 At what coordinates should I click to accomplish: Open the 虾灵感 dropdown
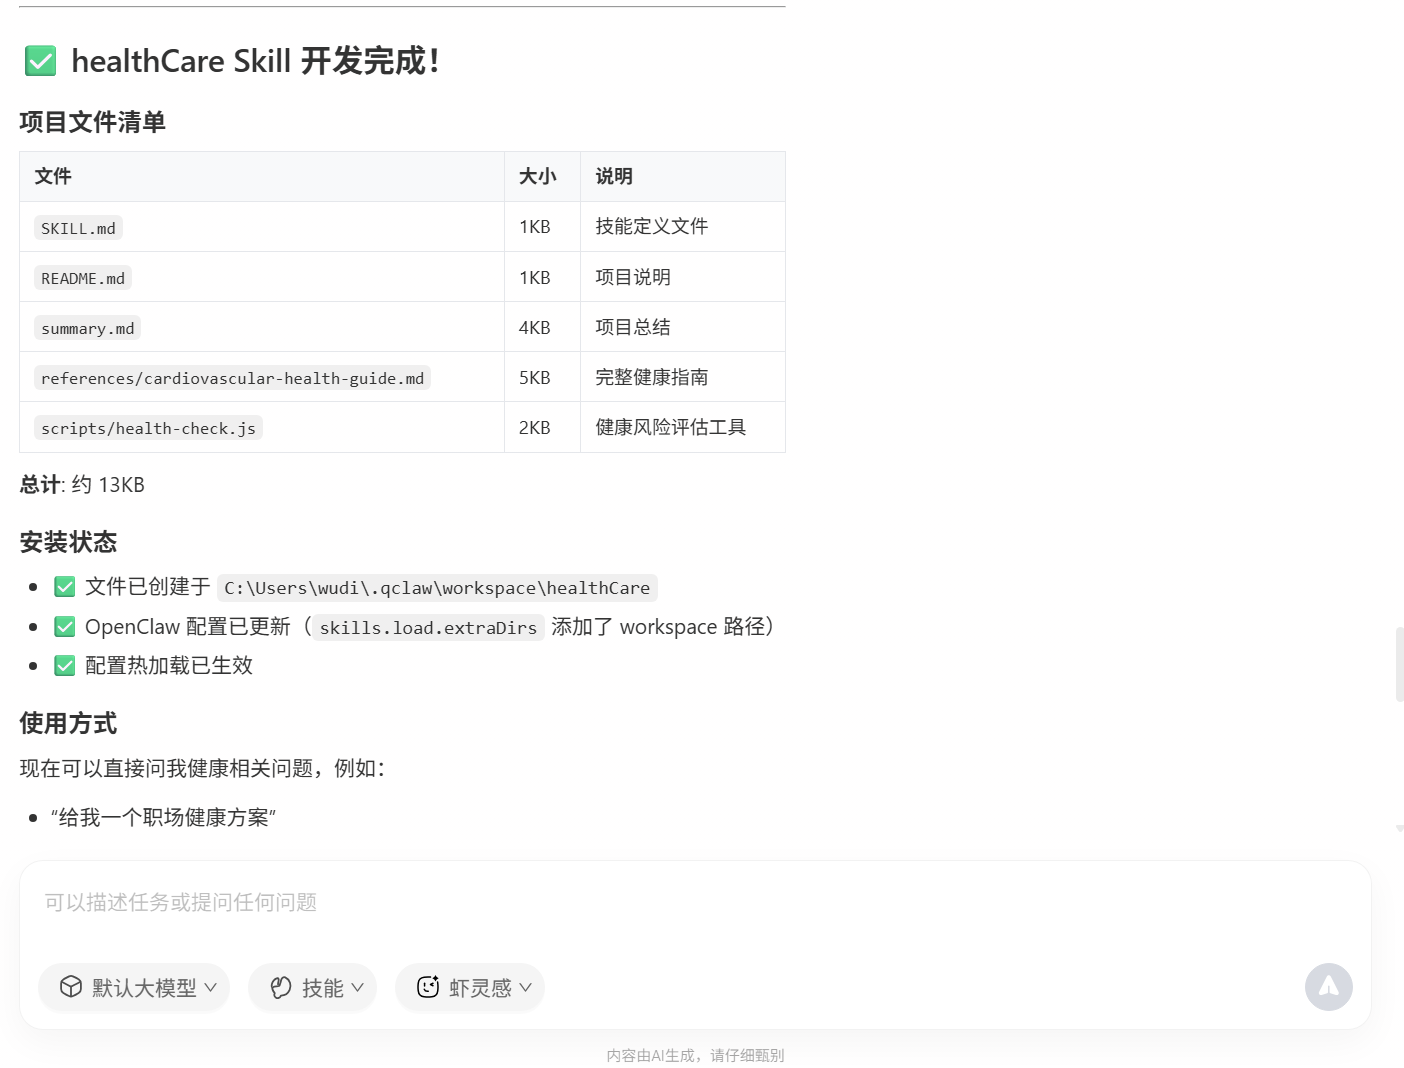point(469,987)
